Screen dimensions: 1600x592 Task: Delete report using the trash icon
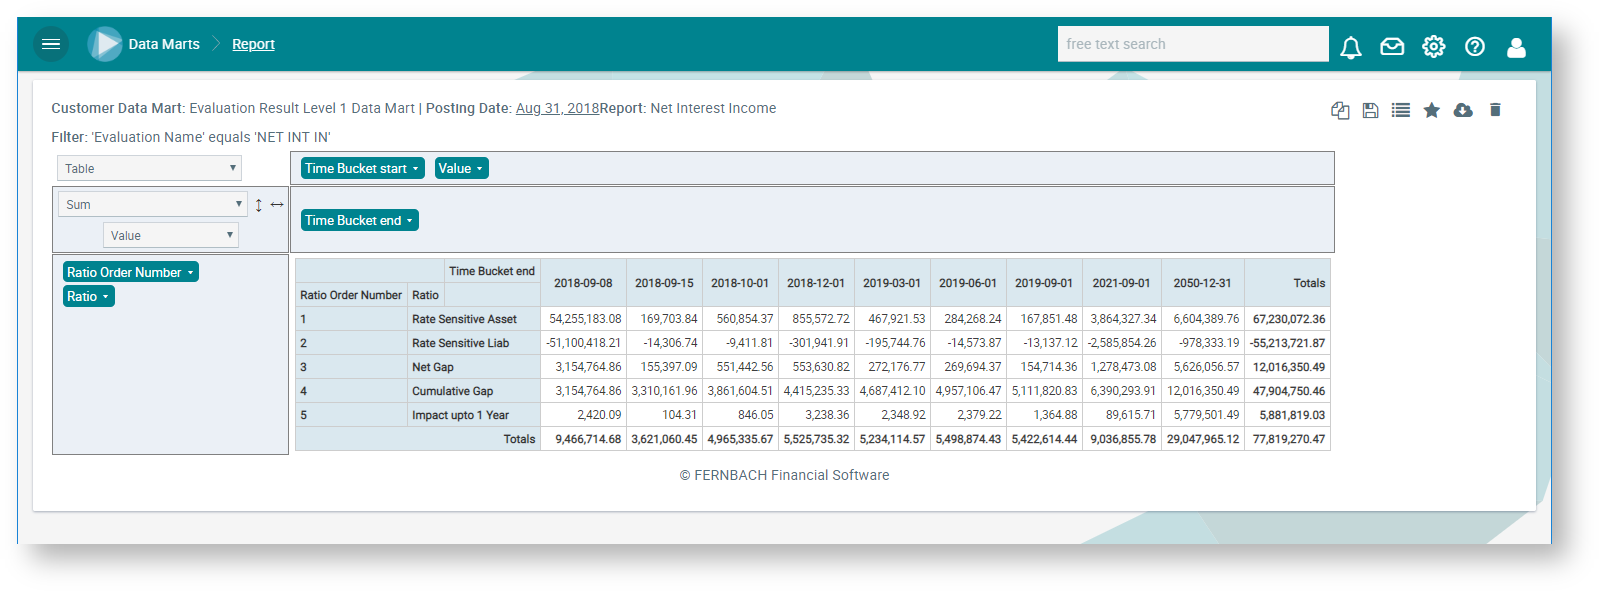point(1495,111)
